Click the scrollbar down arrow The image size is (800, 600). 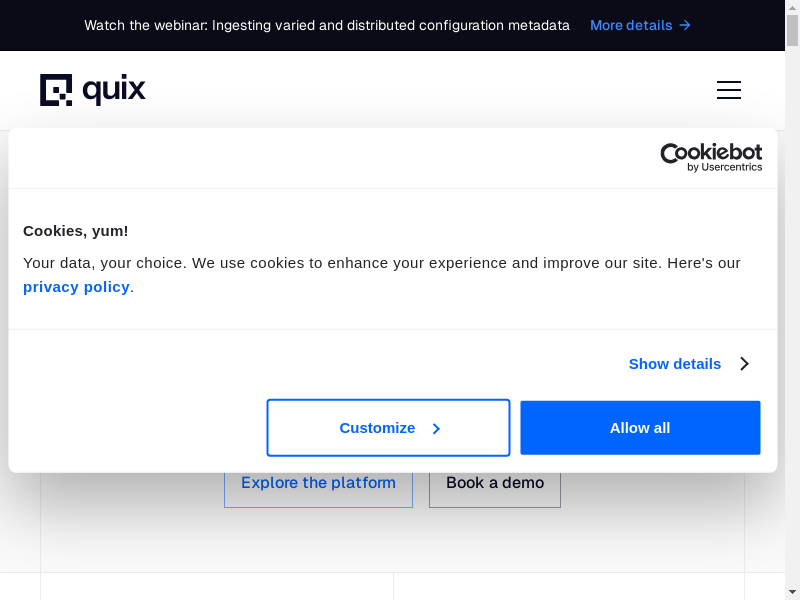(x=793, y=592)
